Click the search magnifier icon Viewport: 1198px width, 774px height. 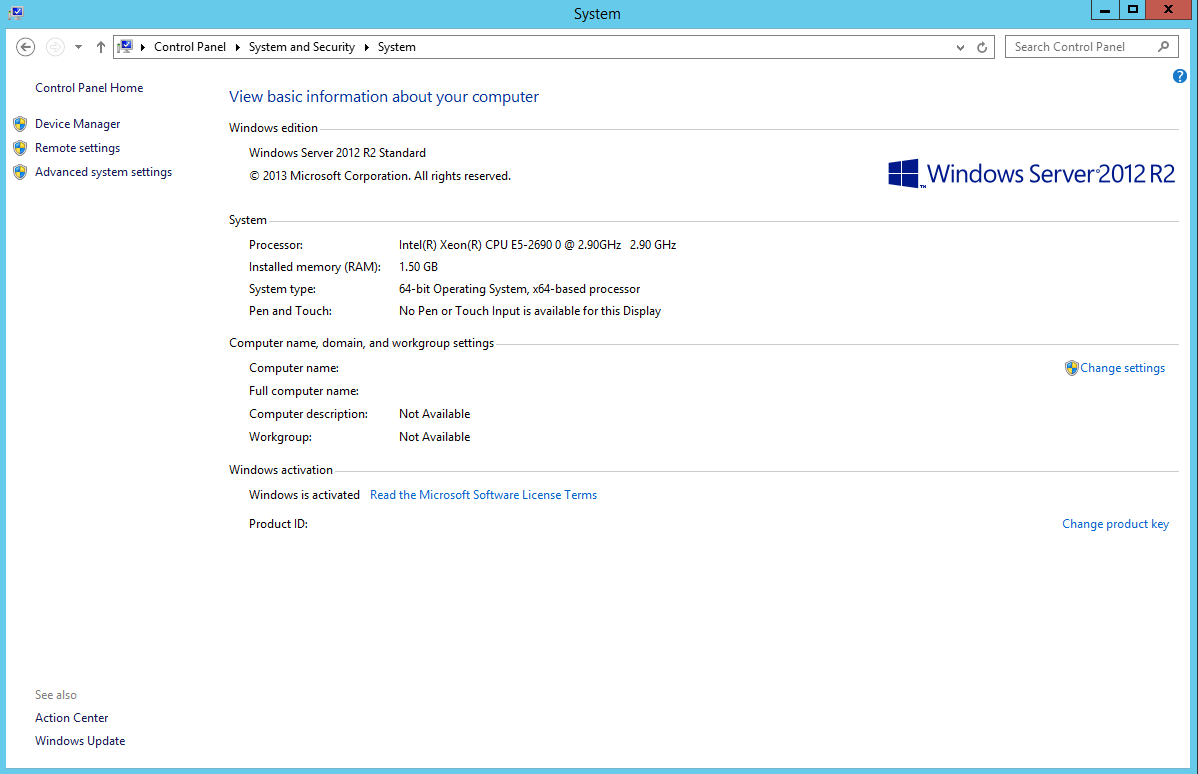pos(1164,47)
